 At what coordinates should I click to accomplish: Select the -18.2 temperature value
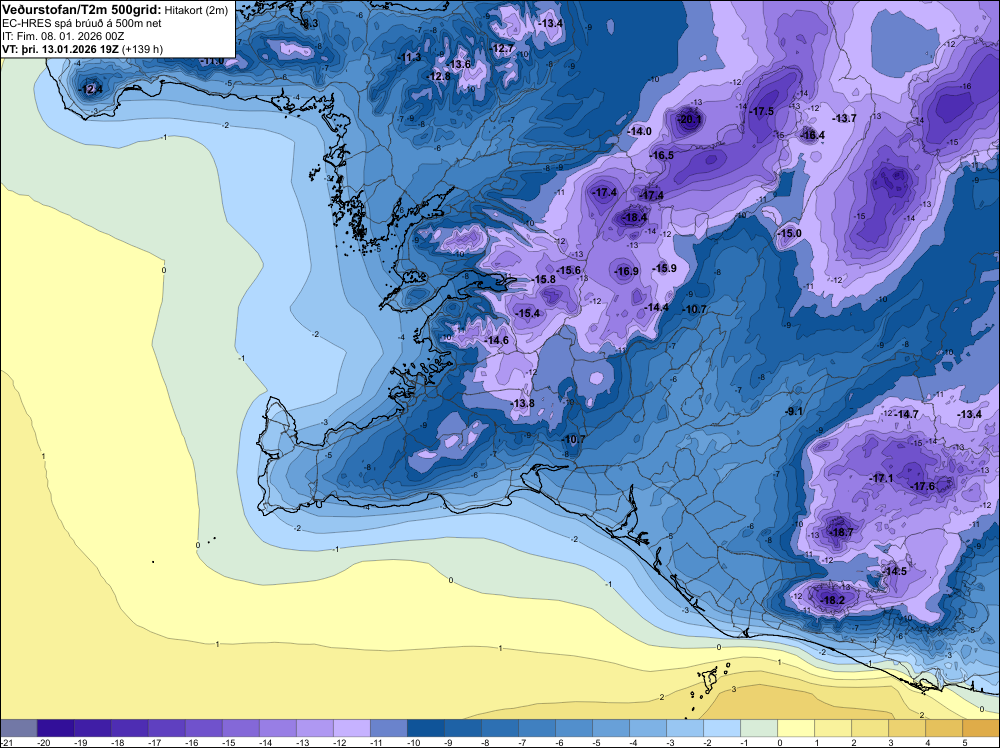[833, 600]
